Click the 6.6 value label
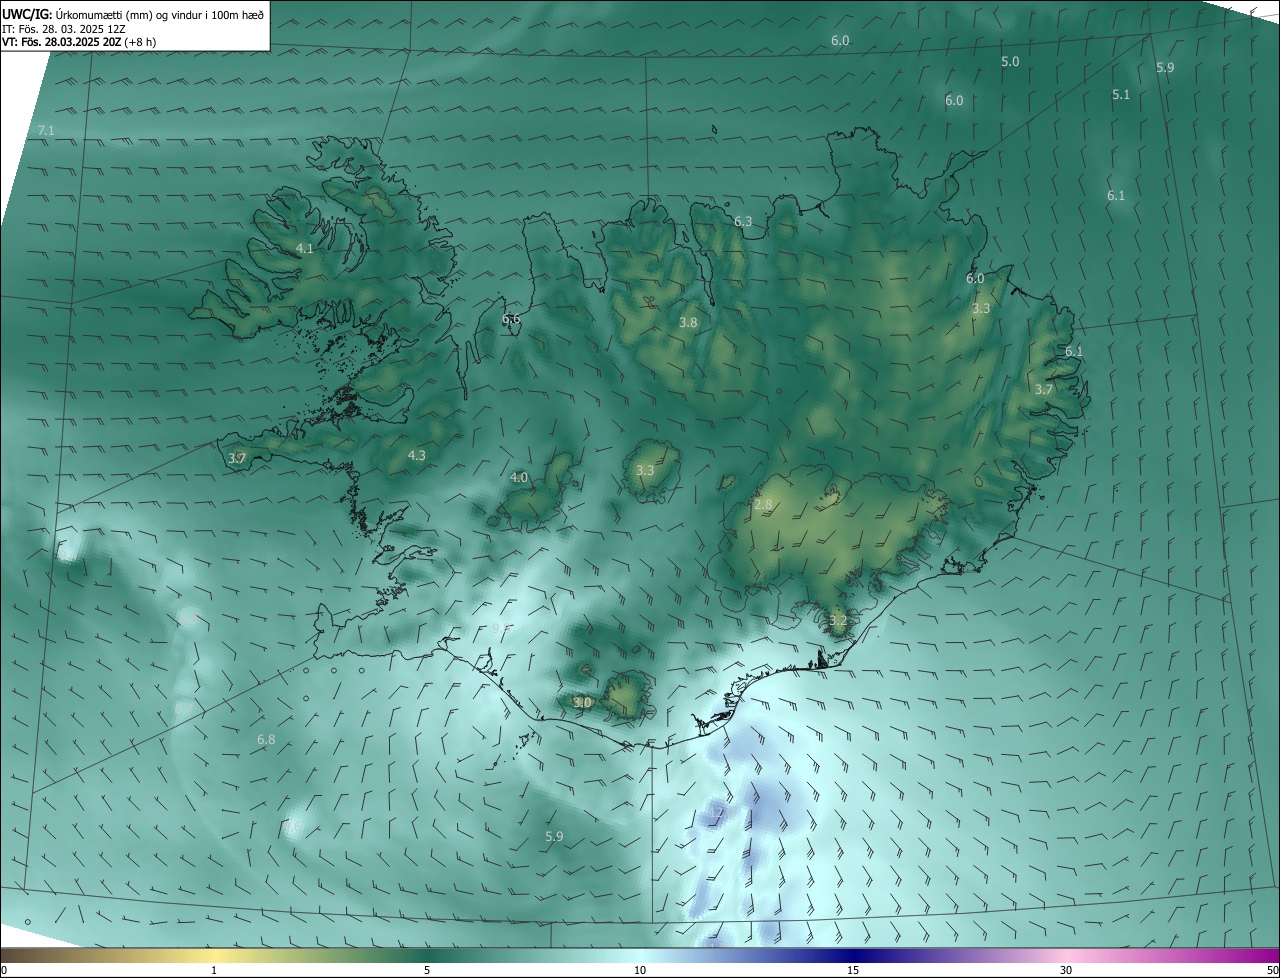Screen dimensions: 1280x978 pyautogui.click(x=511, y=319)
